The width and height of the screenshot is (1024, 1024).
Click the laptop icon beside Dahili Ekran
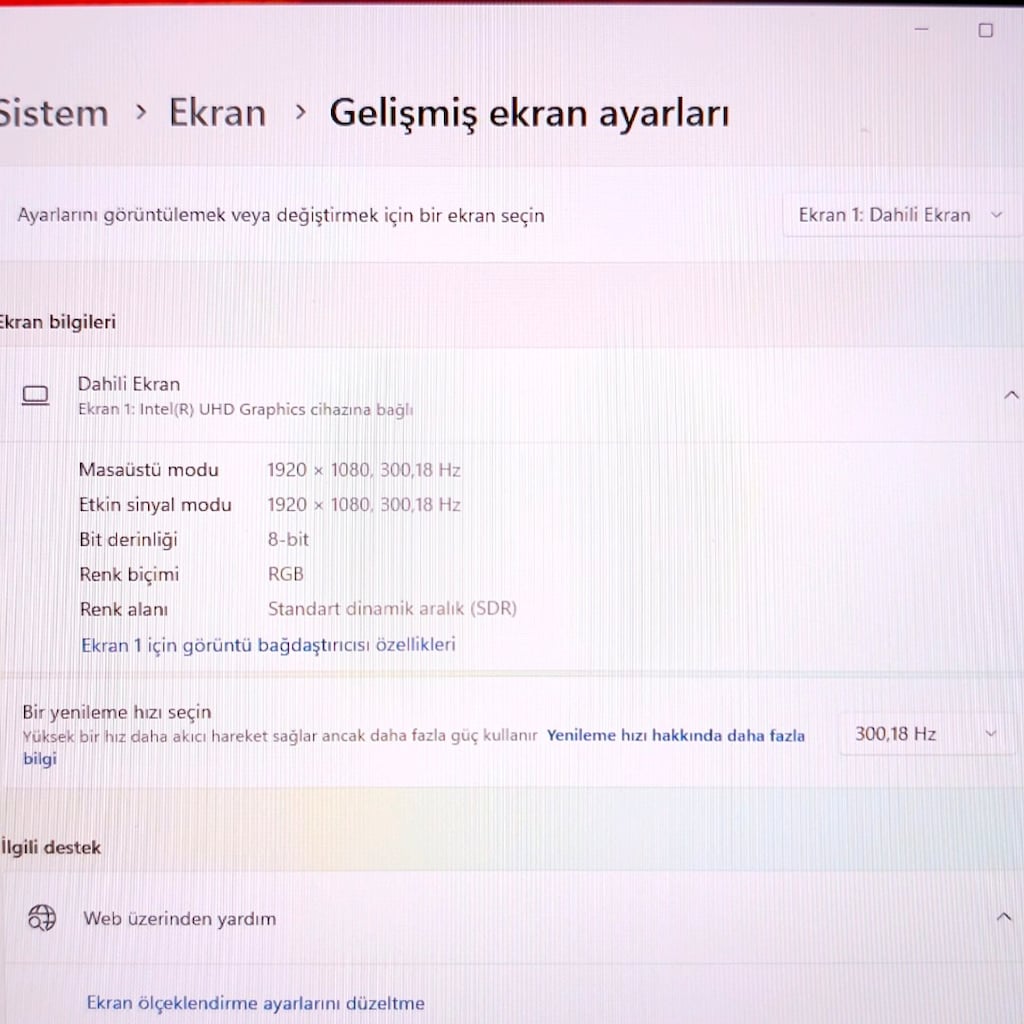tap(35, 395)
